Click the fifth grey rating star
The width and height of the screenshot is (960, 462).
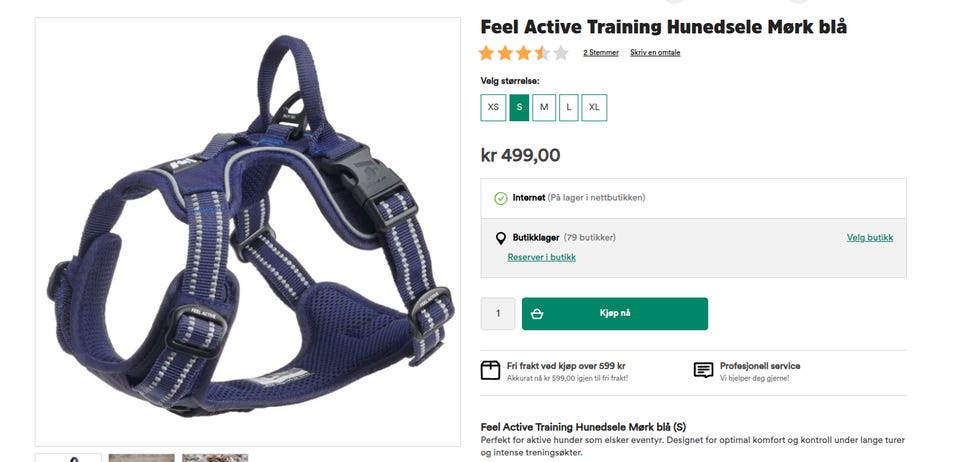click(561, 53)
